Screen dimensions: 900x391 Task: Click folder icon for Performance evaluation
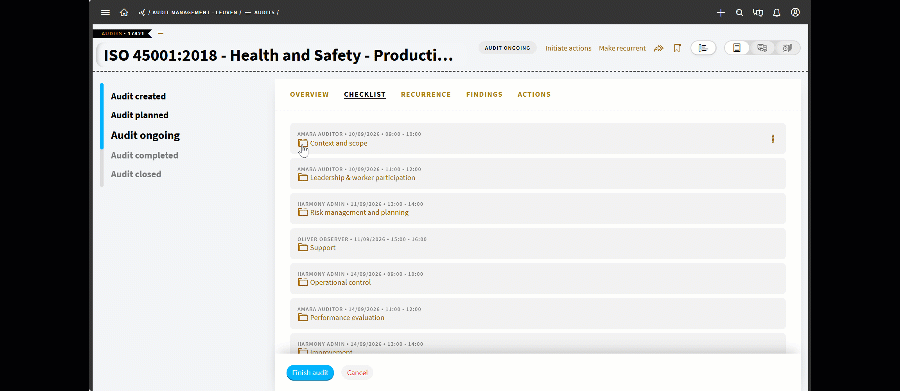[303, 318]
